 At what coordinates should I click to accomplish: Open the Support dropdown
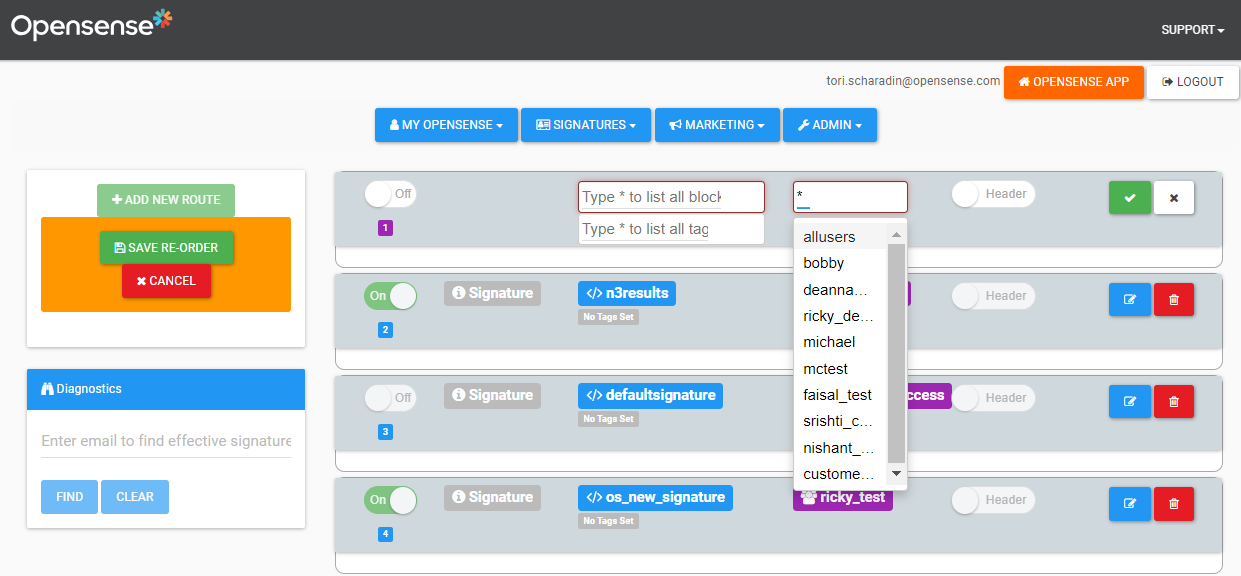point(1193,30)
